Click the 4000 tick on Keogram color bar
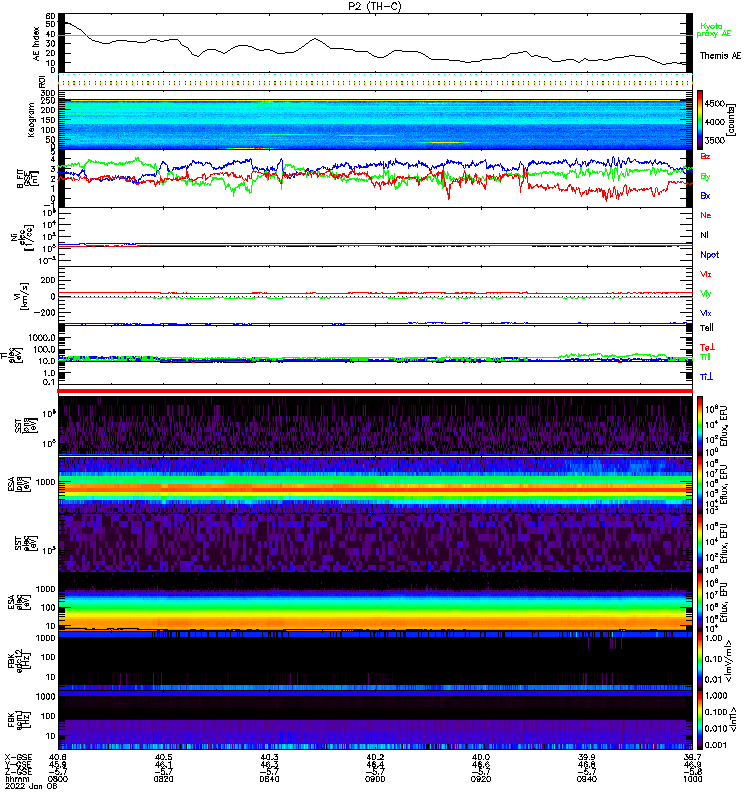750x800 pixels. tap(715, 122)
